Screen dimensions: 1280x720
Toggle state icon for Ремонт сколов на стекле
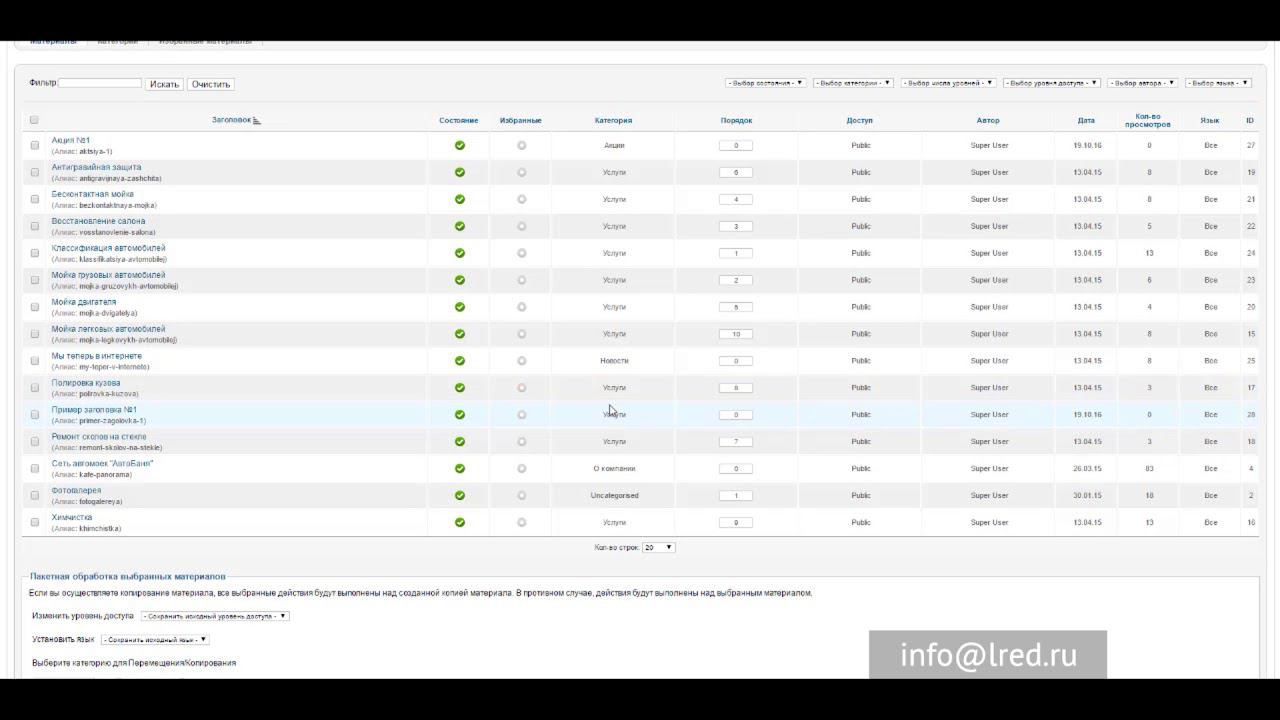460,441
